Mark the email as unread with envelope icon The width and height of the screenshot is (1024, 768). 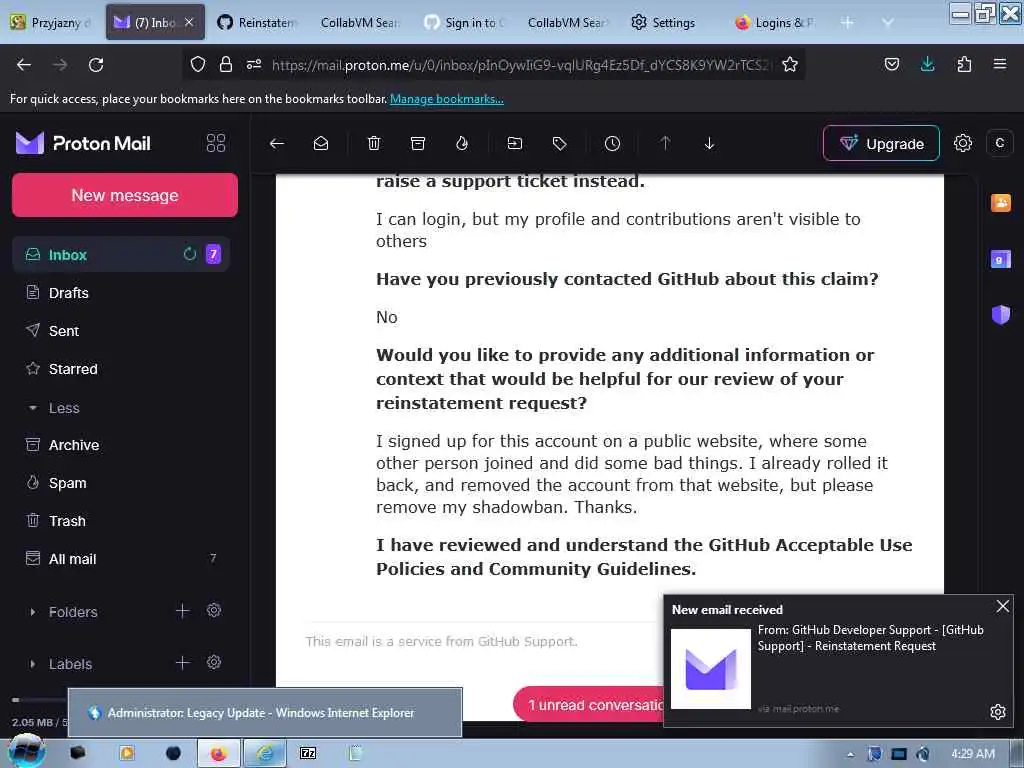(321, 144)
